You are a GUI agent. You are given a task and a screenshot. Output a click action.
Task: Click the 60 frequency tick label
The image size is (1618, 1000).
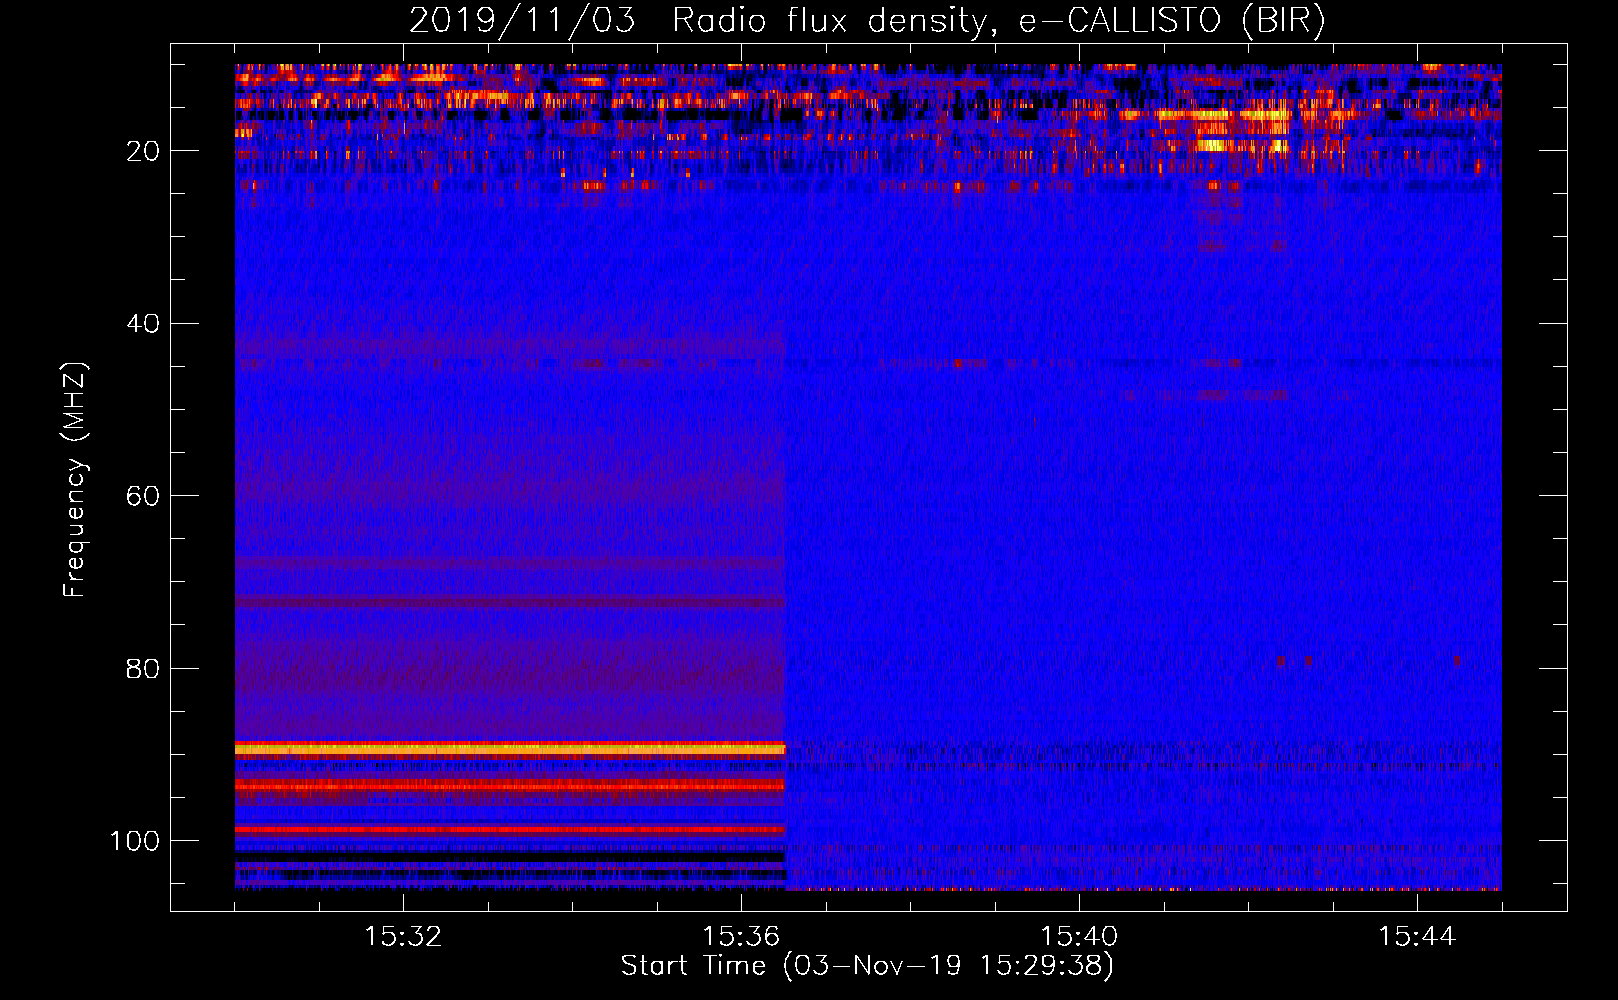tap(144, 496)
